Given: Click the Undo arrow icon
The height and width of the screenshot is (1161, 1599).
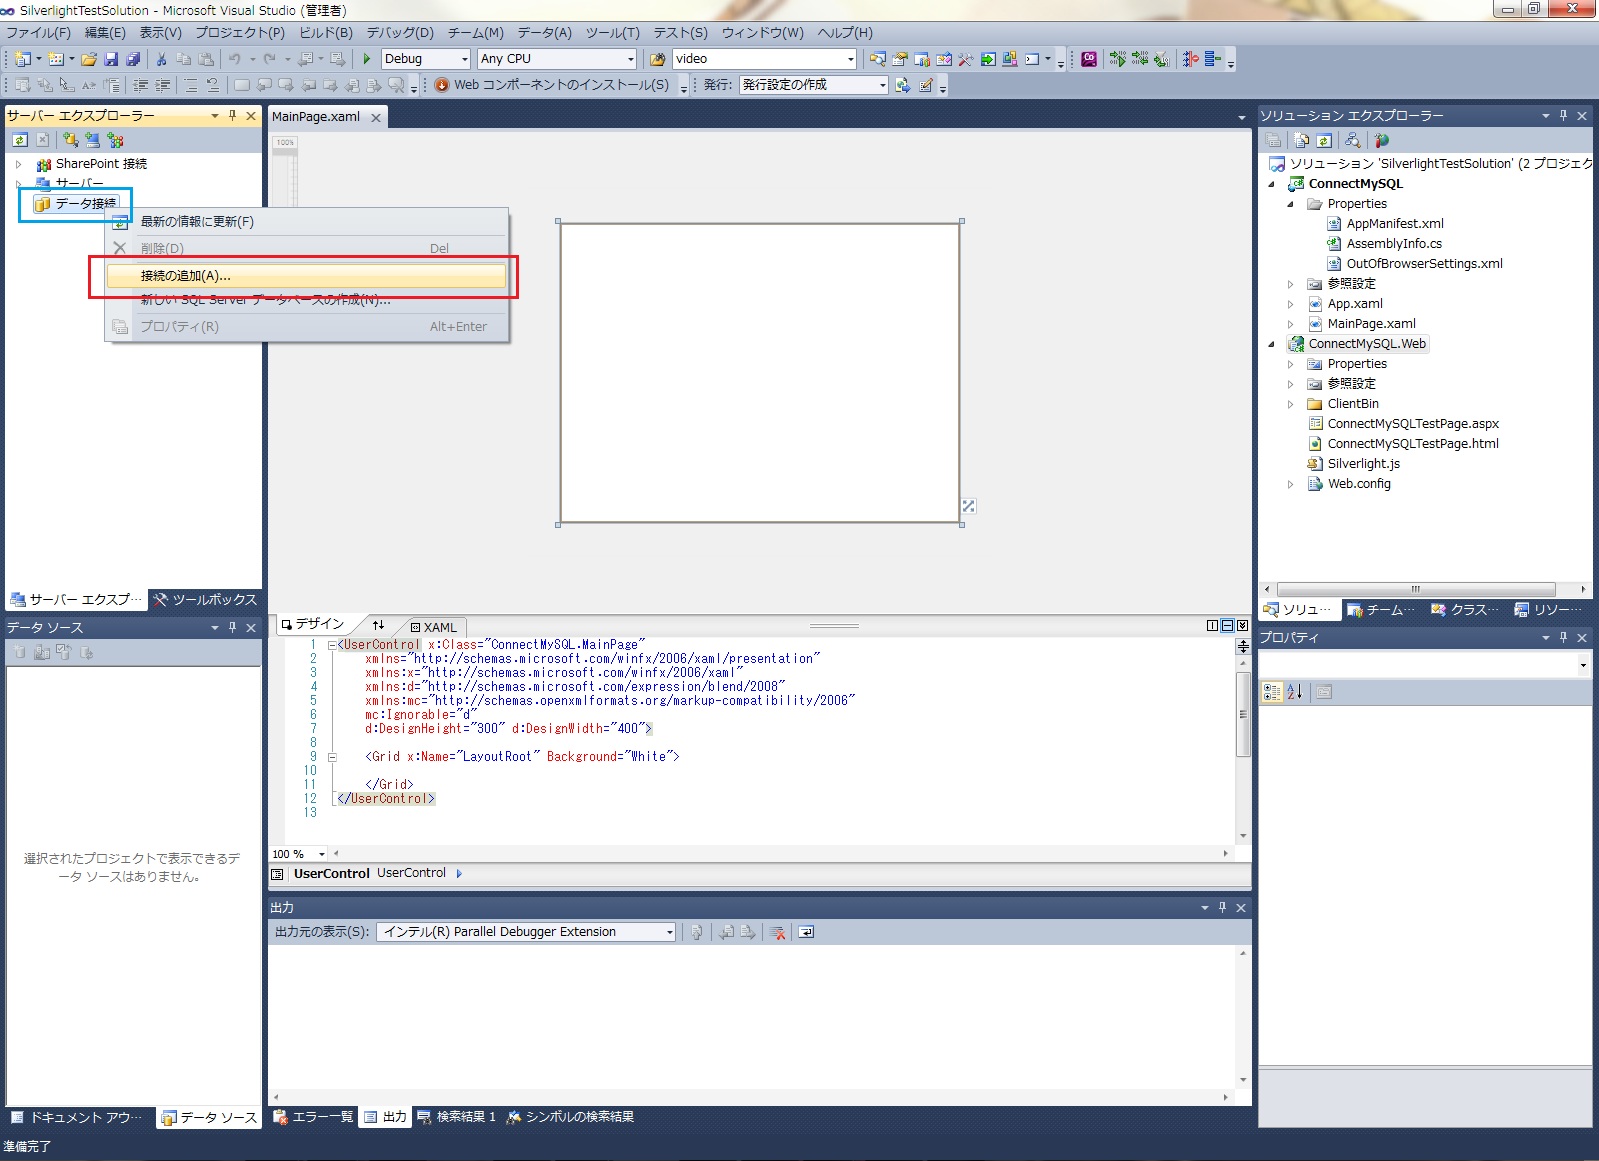Looking at the screenshot, I should pyautogui.click(x=234, y=59).
